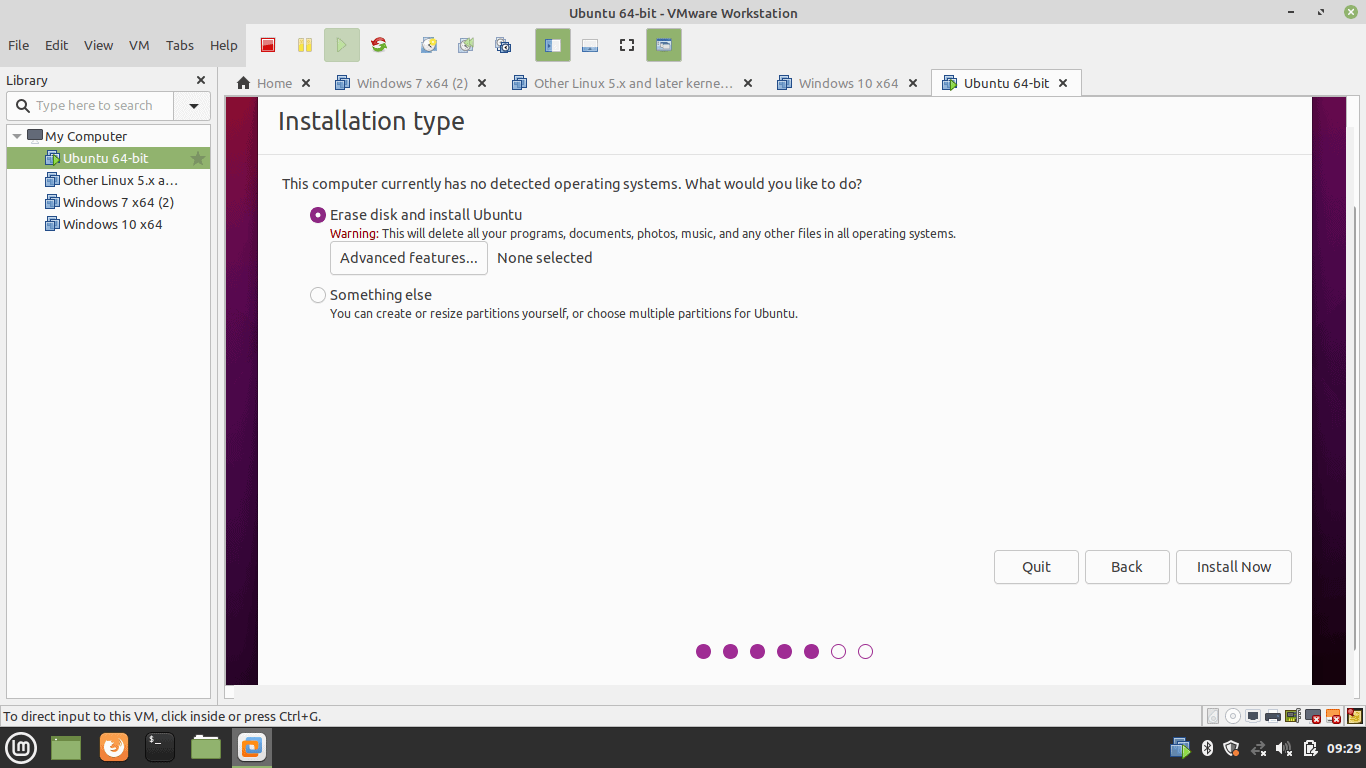Click the Quit button
Image resolution: width=1366 pixels, height=768 pixels.
pos(1036,567)
